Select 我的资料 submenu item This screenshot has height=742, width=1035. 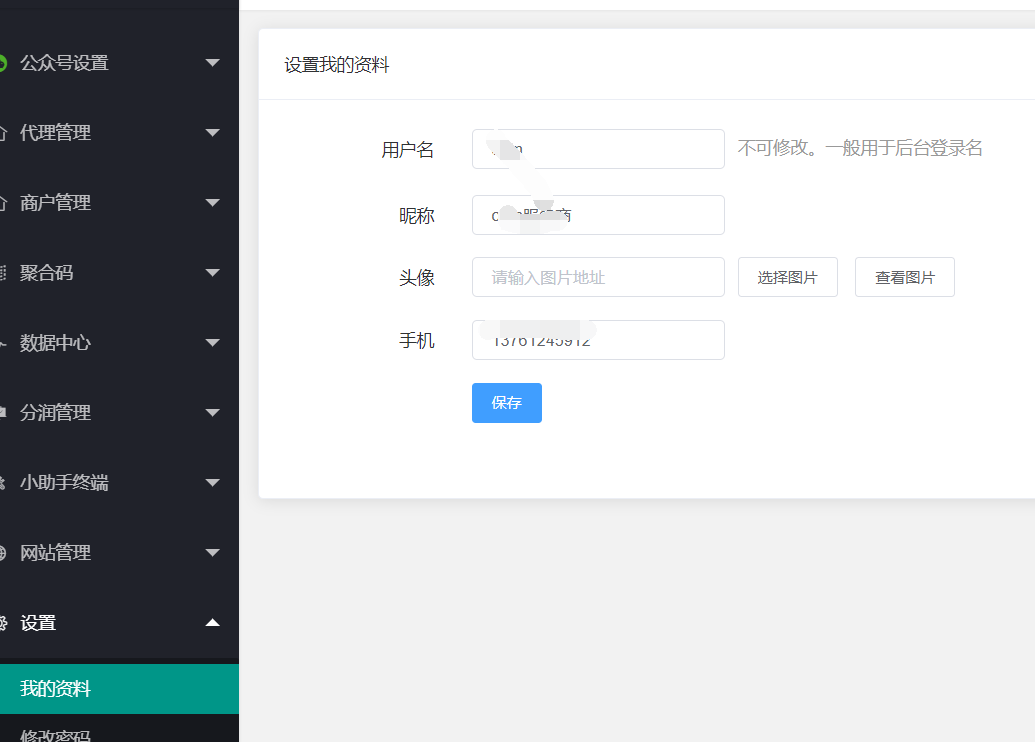119,689
